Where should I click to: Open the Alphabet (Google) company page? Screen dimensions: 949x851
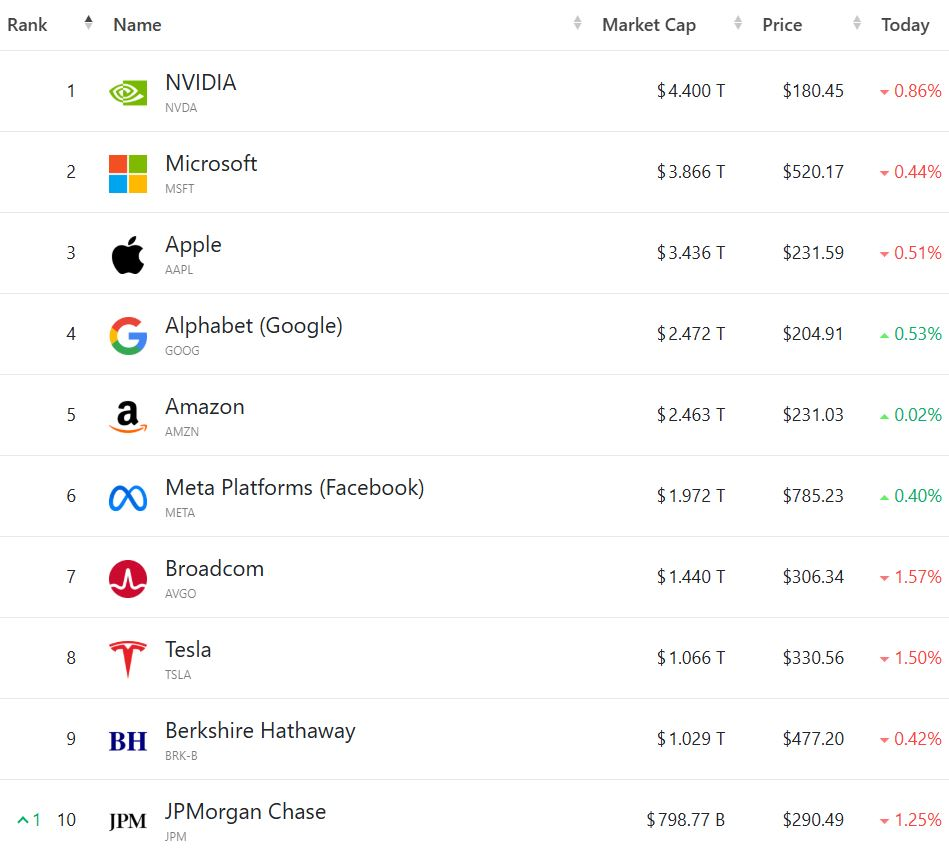254,326
